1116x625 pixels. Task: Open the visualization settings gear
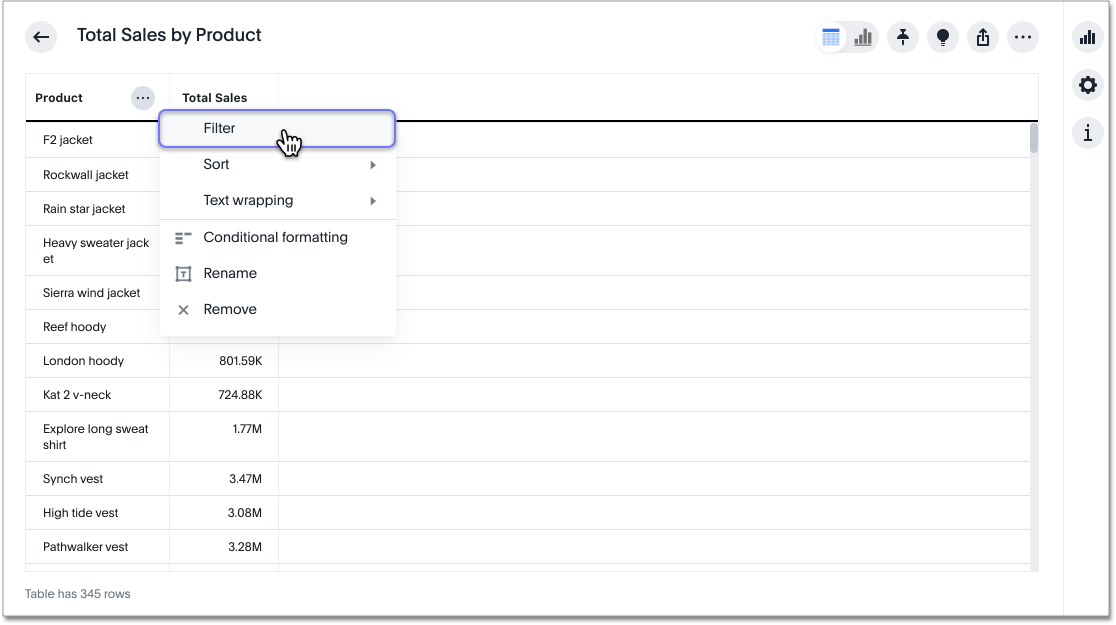click(x=1087, y=85)
